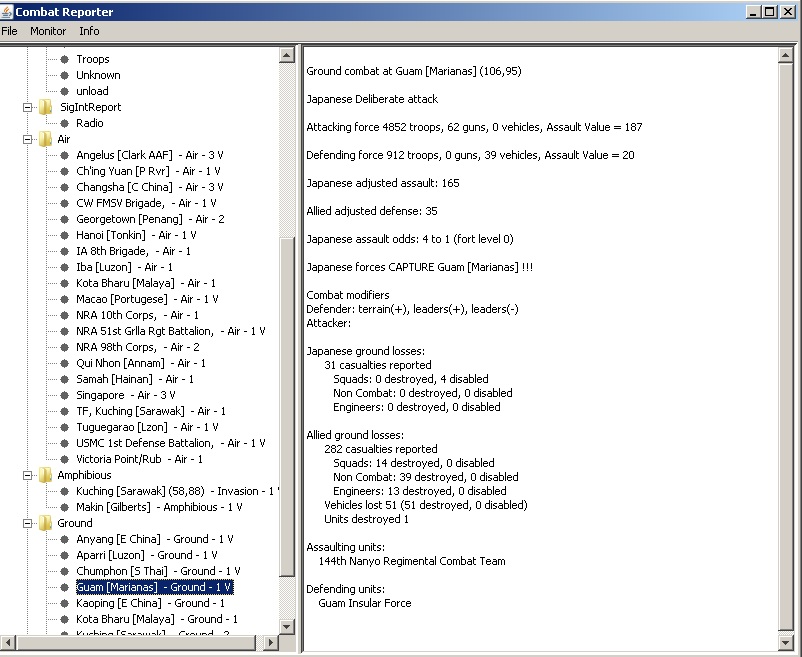Select the unload tree item
Viewport: 802px width, 657px height.
pos(92,91)
